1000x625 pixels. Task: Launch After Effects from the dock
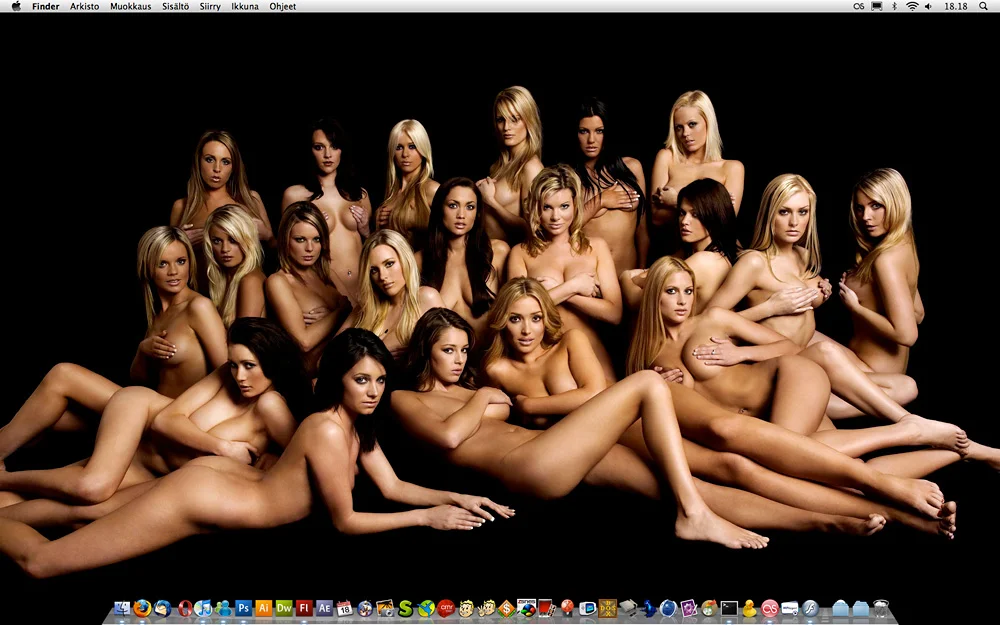pyautogui.click(x=324, y=608)
